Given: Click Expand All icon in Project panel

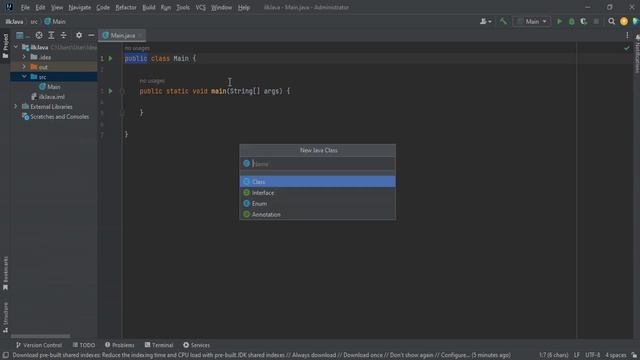Looking at the screenshot, I should [51, 36].
